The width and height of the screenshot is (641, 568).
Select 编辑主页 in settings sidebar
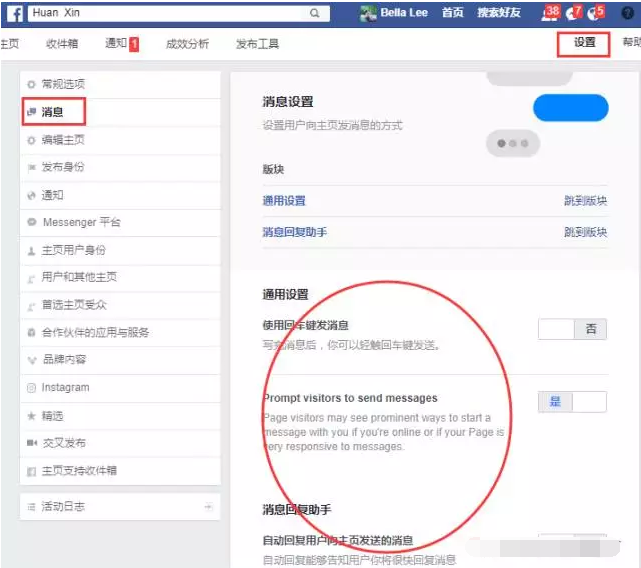(x=120, y=140)
